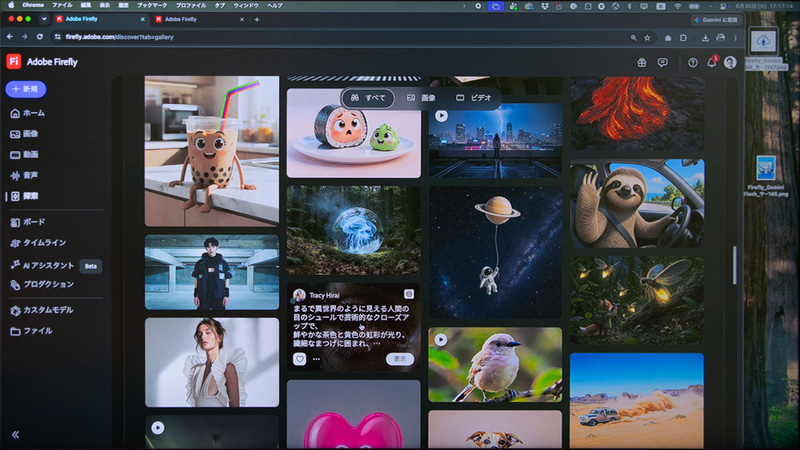
Task: Open the ファイル menu in macOS menu bar
Action: coord(62,5)
